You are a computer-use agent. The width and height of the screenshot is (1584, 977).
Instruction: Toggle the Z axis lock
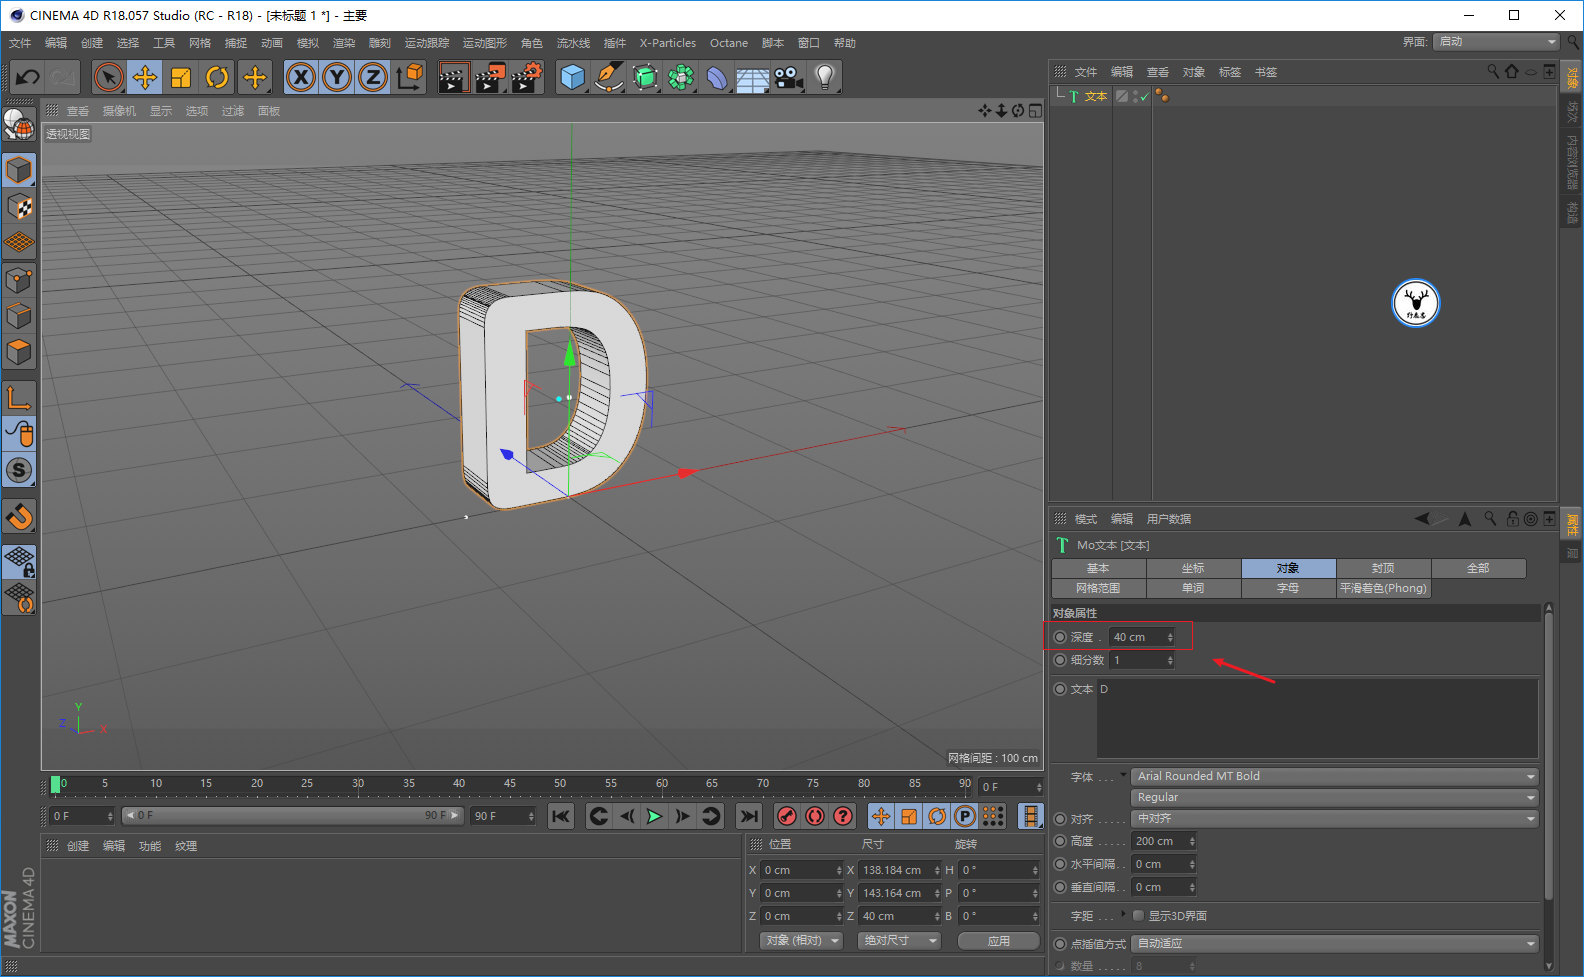click(373, 77)
